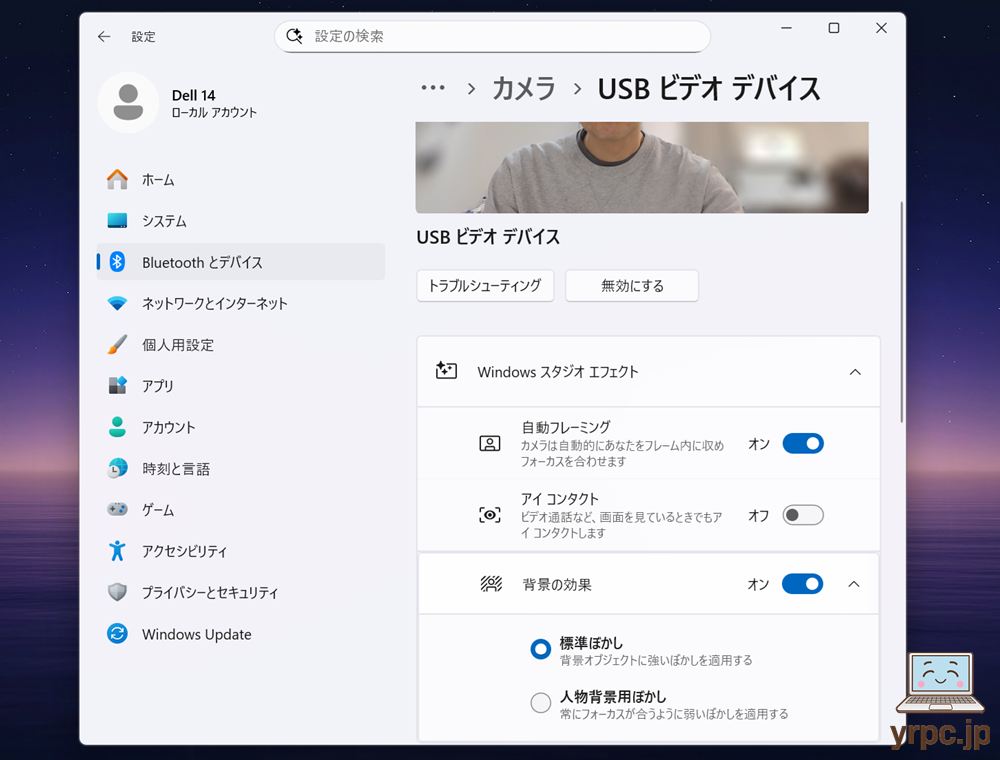Click the back arrow icon
Image resolution: width=1000 pixels, height=760 pixels.
[x=104, y=36]
